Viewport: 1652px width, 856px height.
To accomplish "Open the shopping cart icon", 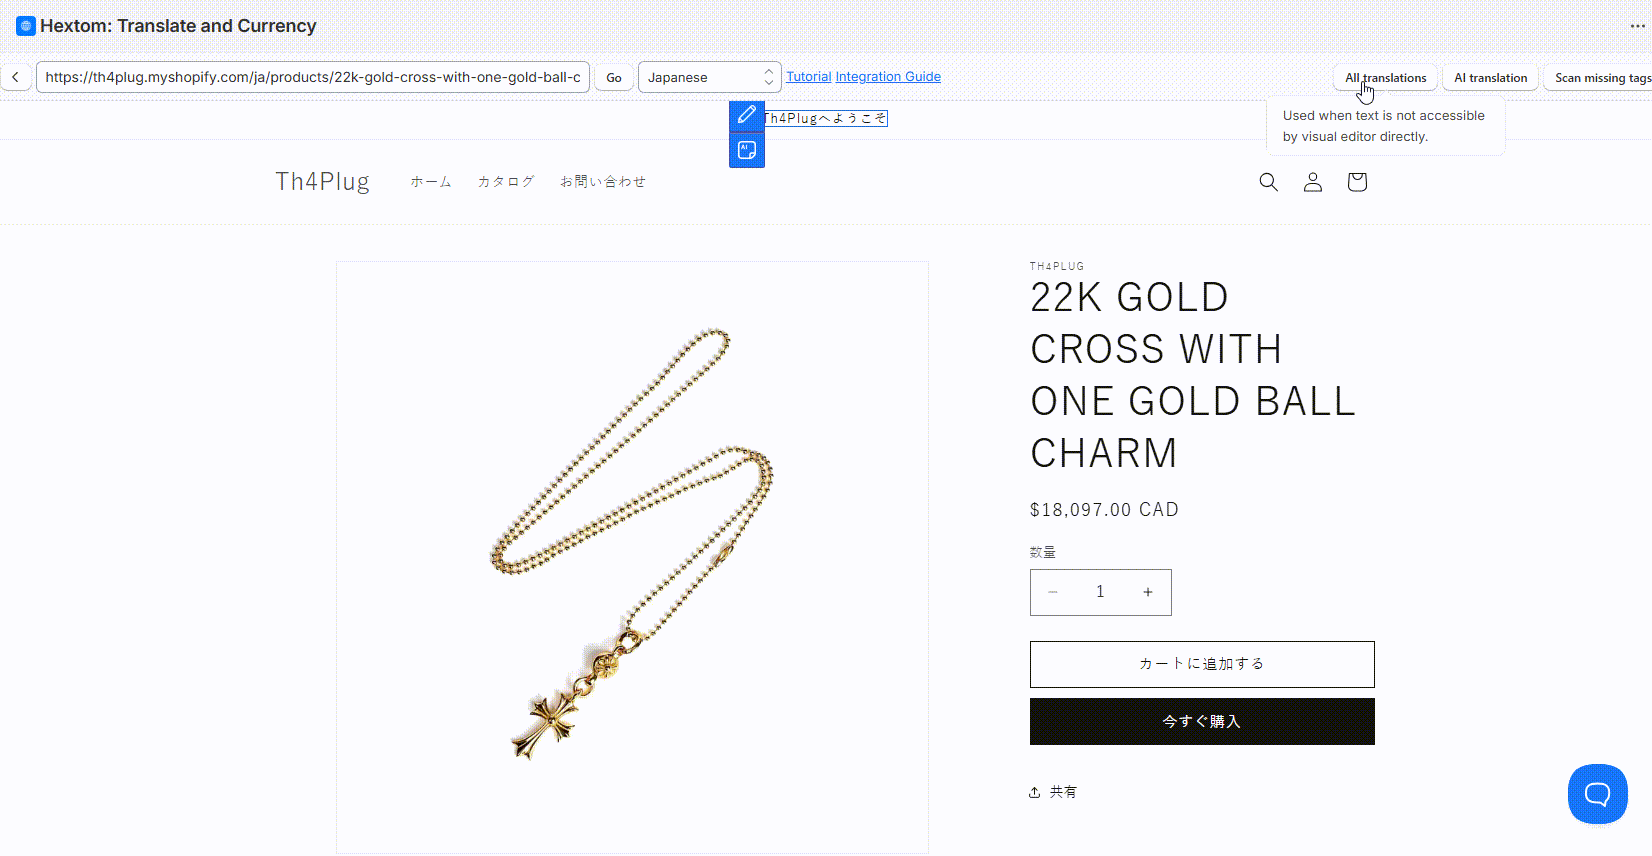I will [1357, 182].
